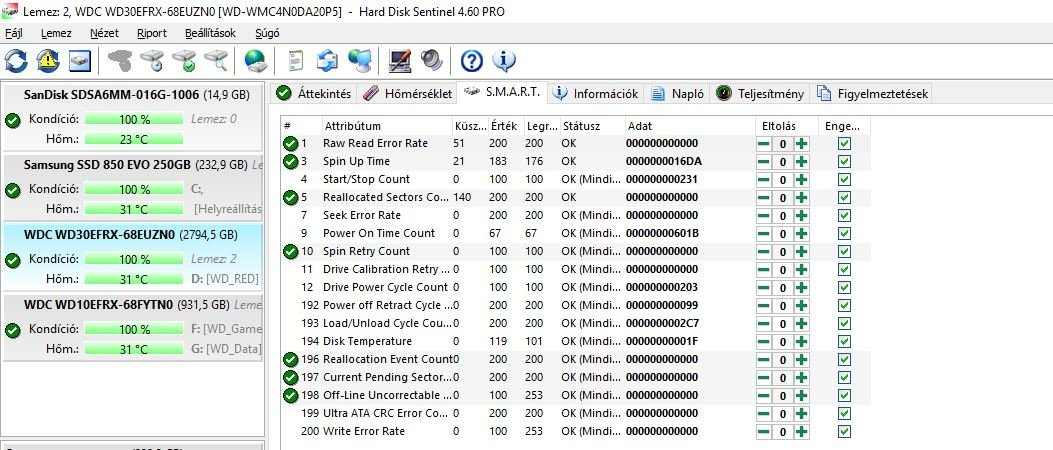Screen dimensions: 1053x450
Task: Click the green check icon beside SanDisk Kondíció
Action: pyautogui.click(x=12, y=120)
